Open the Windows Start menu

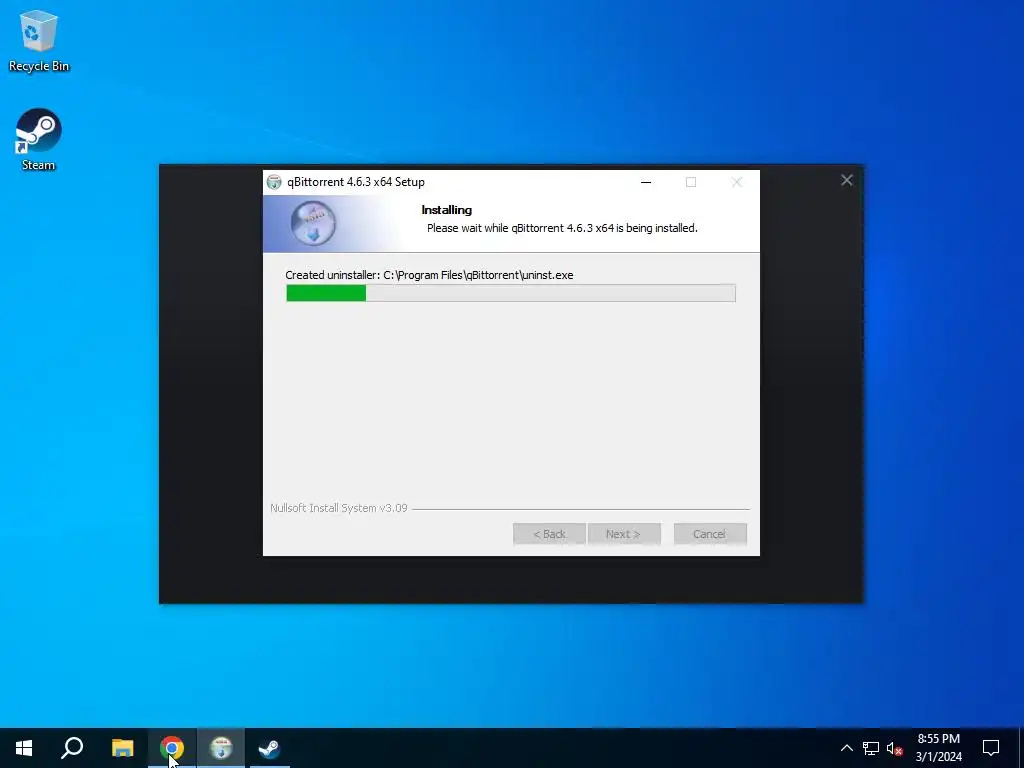(x=24, y=748)
